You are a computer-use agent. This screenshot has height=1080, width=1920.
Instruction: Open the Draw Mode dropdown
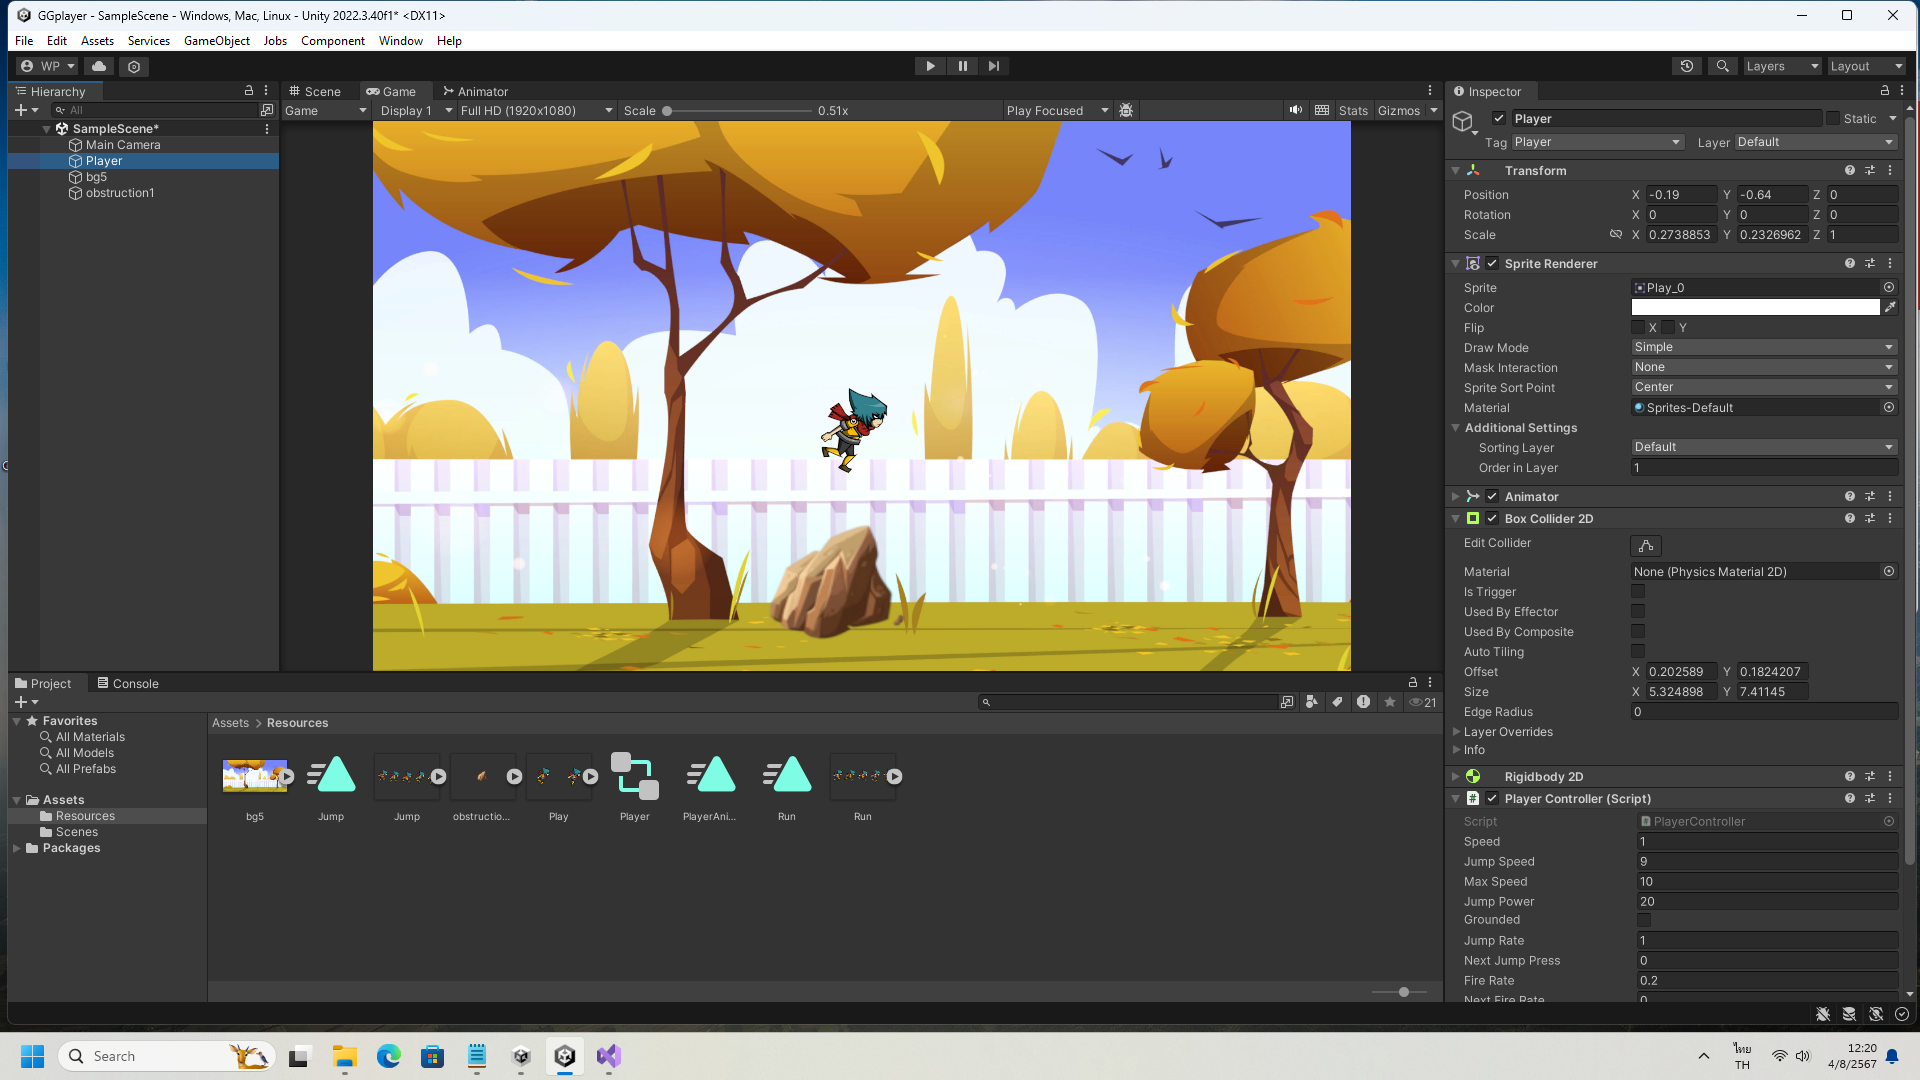click(x=1763, y=347)
